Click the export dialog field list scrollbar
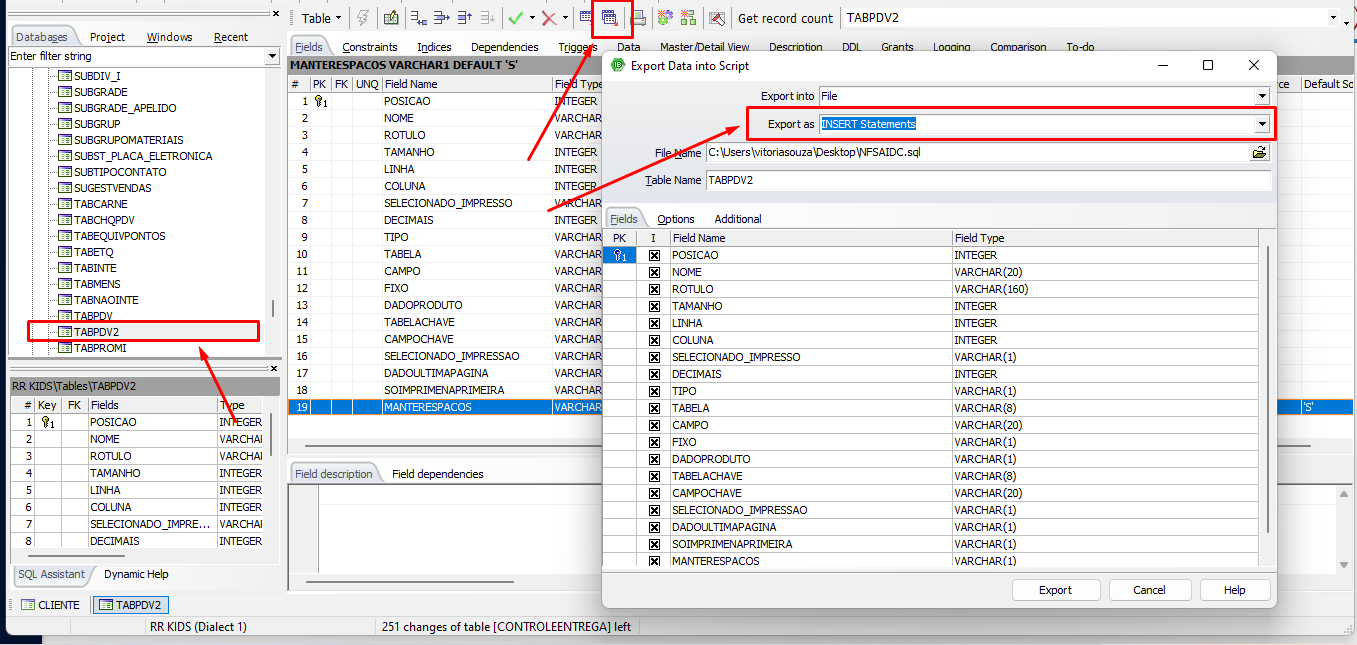The width and height of the screenshot is (1357, 645). pyautogui.click(x=1267, y=390)
